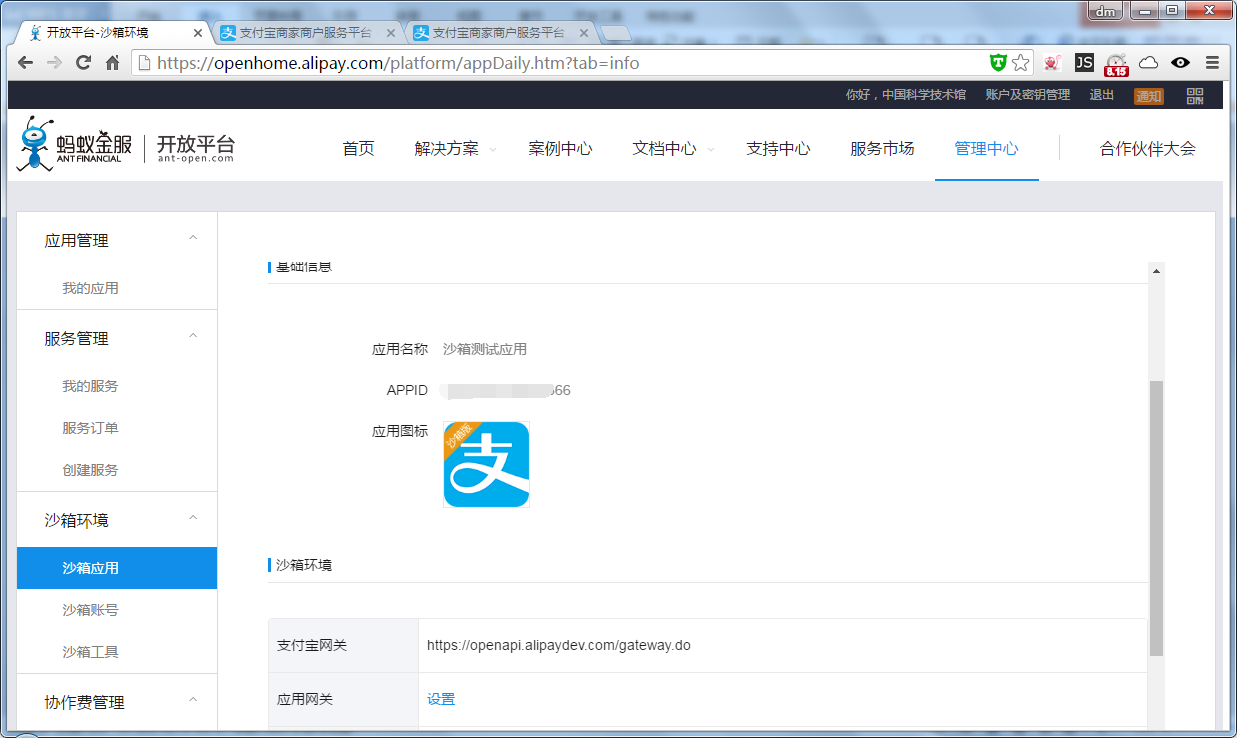Screen dimensions: 1237x738
Task: Reload the page with refresh icon
Action: click(x=84, y=62)
